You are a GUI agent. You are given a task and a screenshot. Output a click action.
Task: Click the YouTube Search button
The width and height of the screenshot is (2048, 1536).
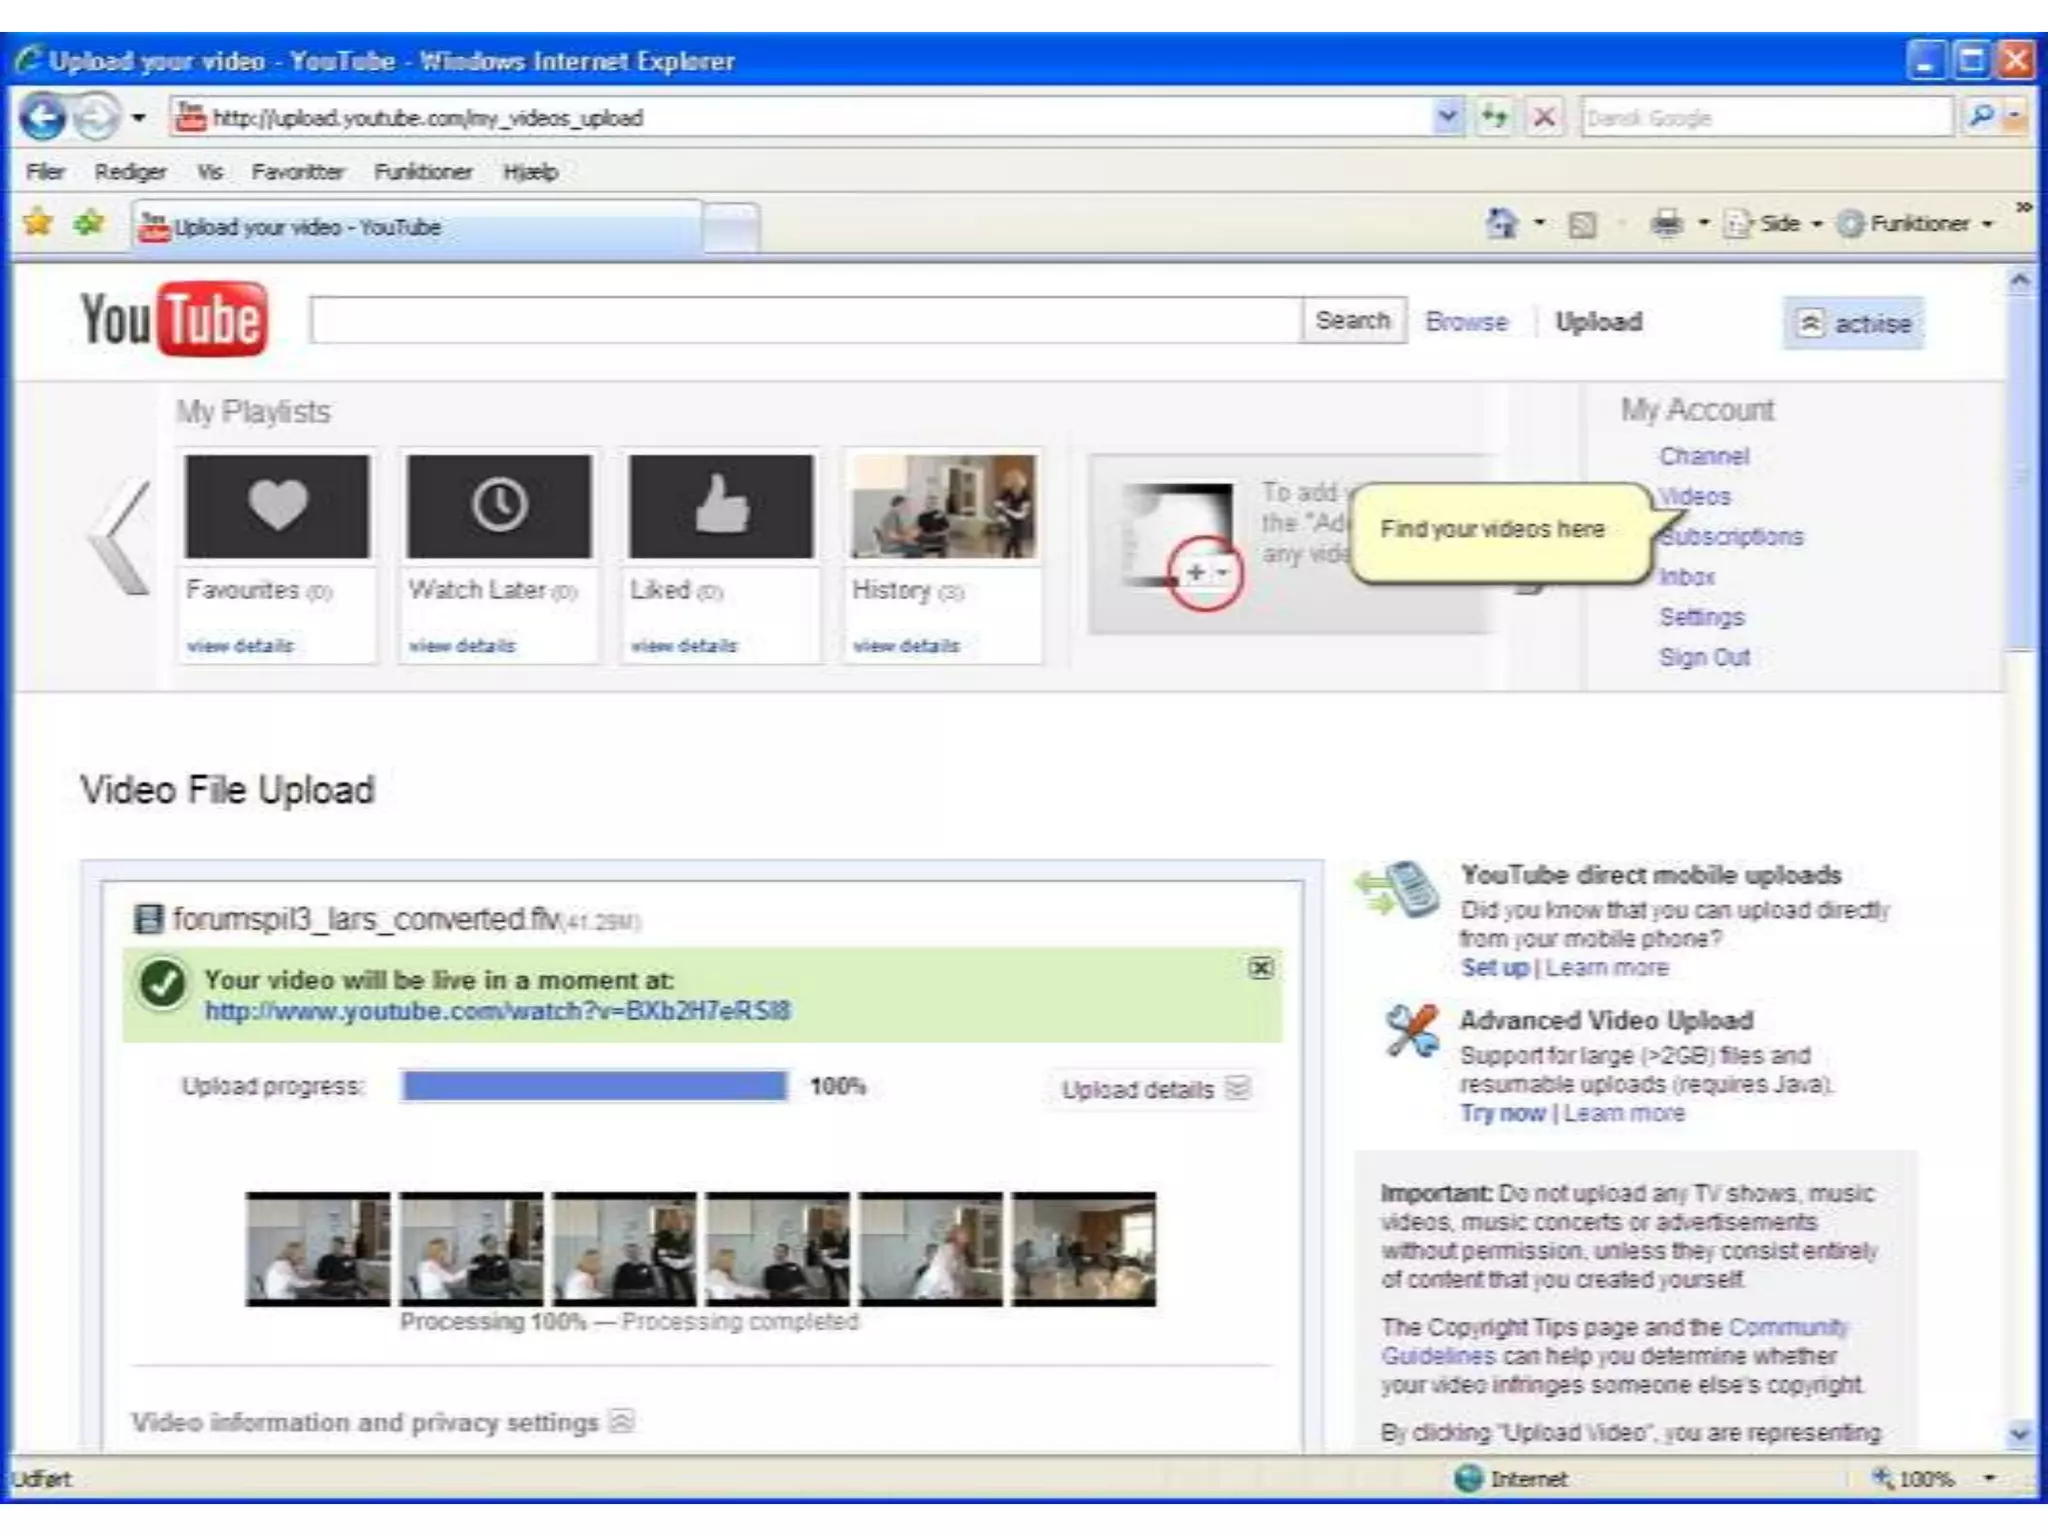1353,320
